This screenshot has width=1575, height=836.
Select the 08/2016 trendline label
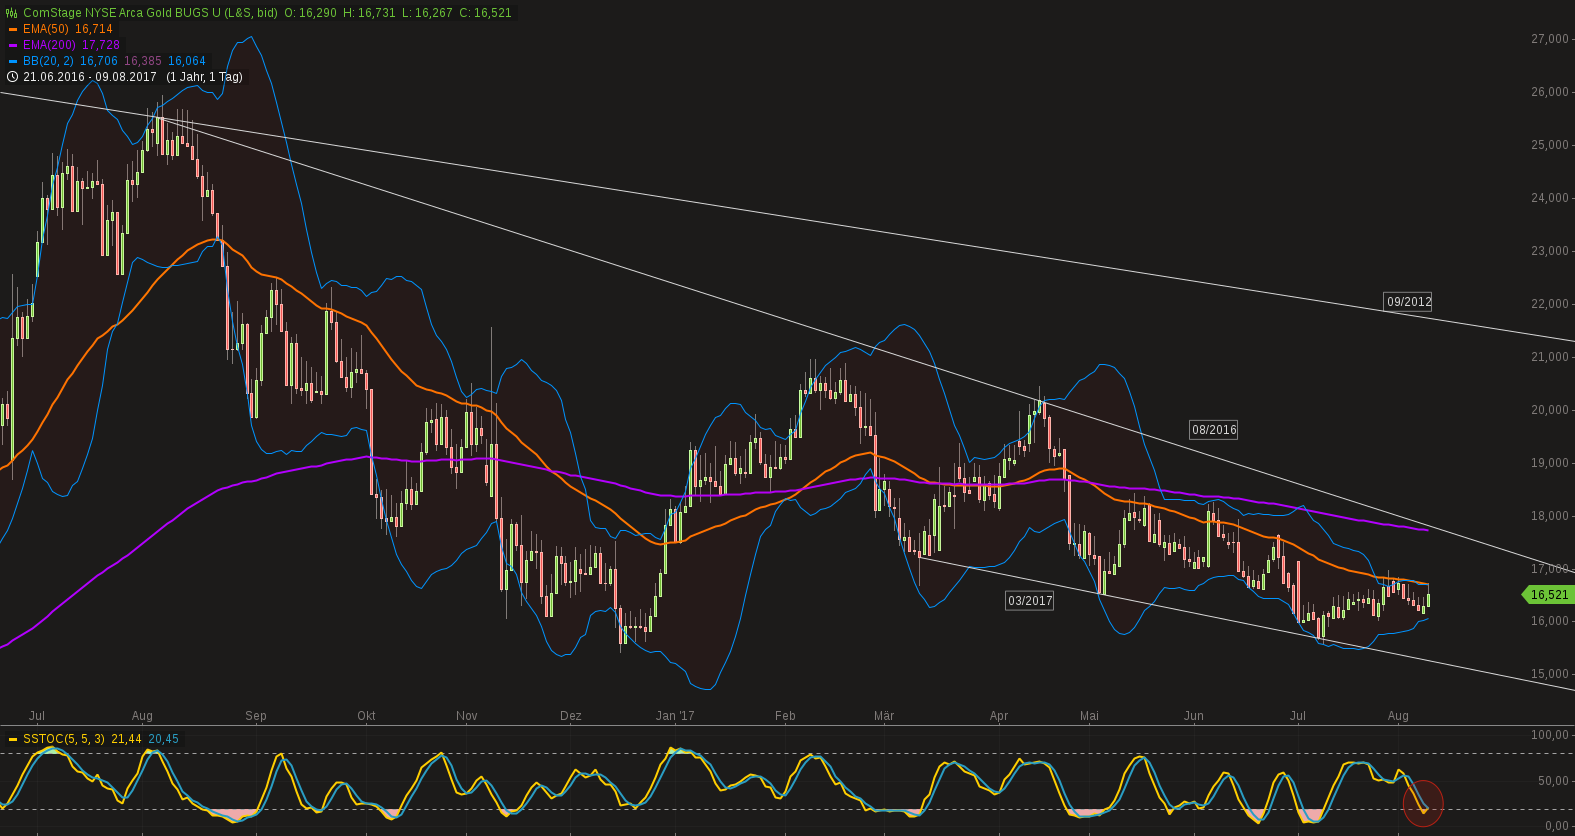[x=1213, y=430]
